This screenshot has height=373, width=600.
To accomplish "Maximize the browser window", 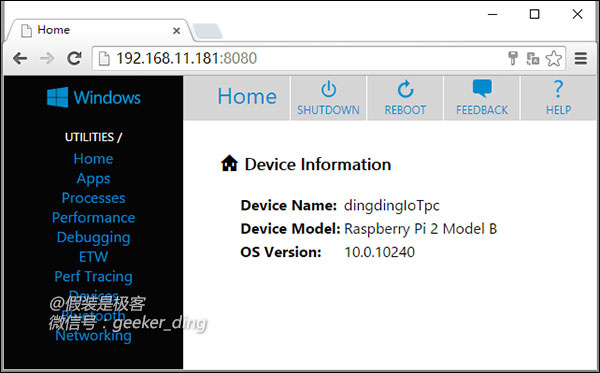I will 535,14.
